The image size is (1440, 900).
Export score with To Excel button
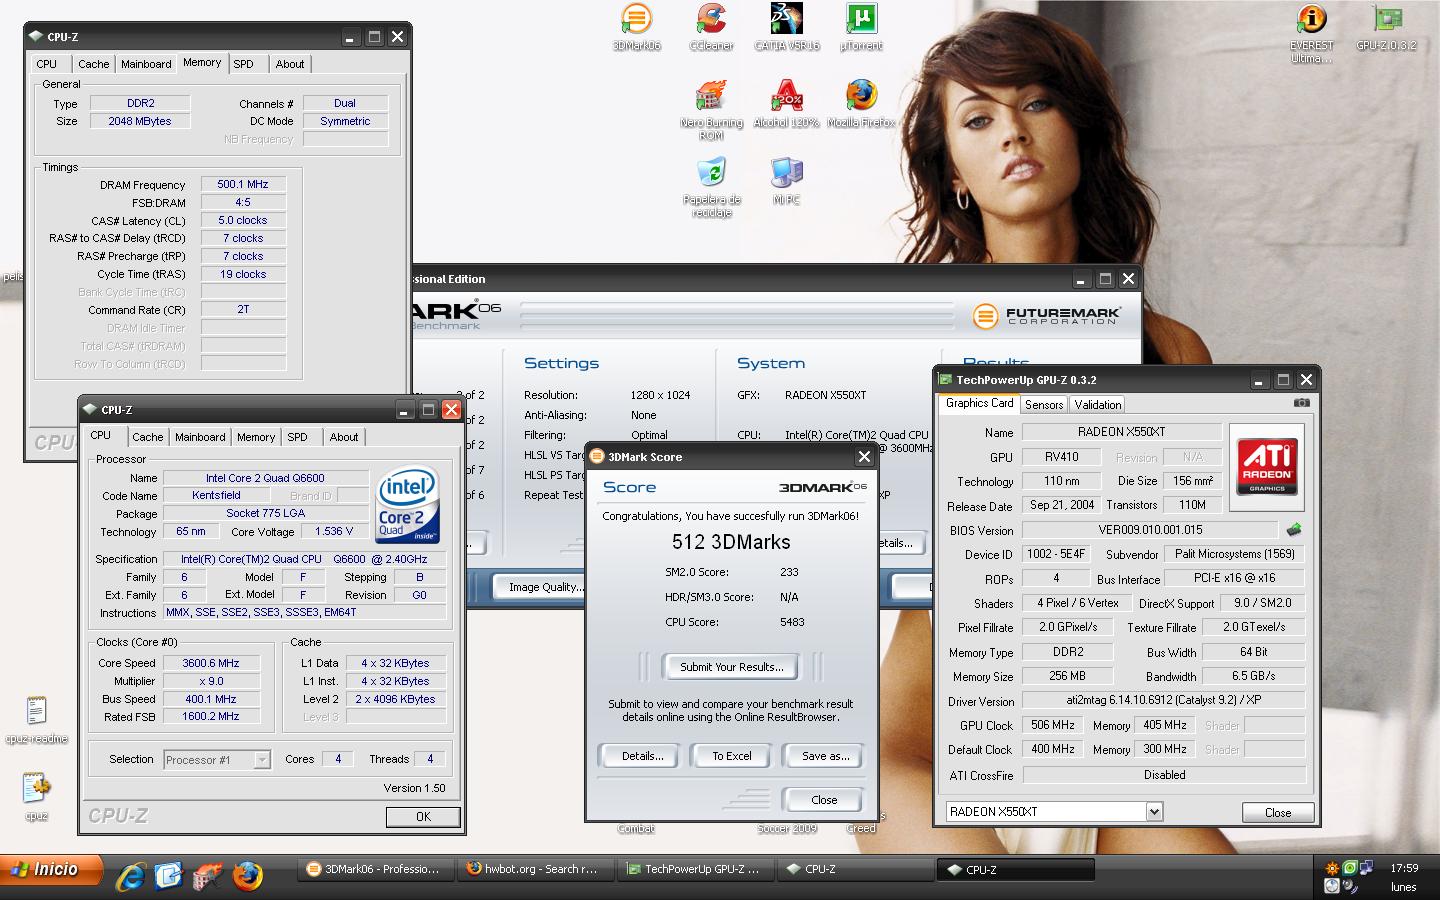click(732, 756)
